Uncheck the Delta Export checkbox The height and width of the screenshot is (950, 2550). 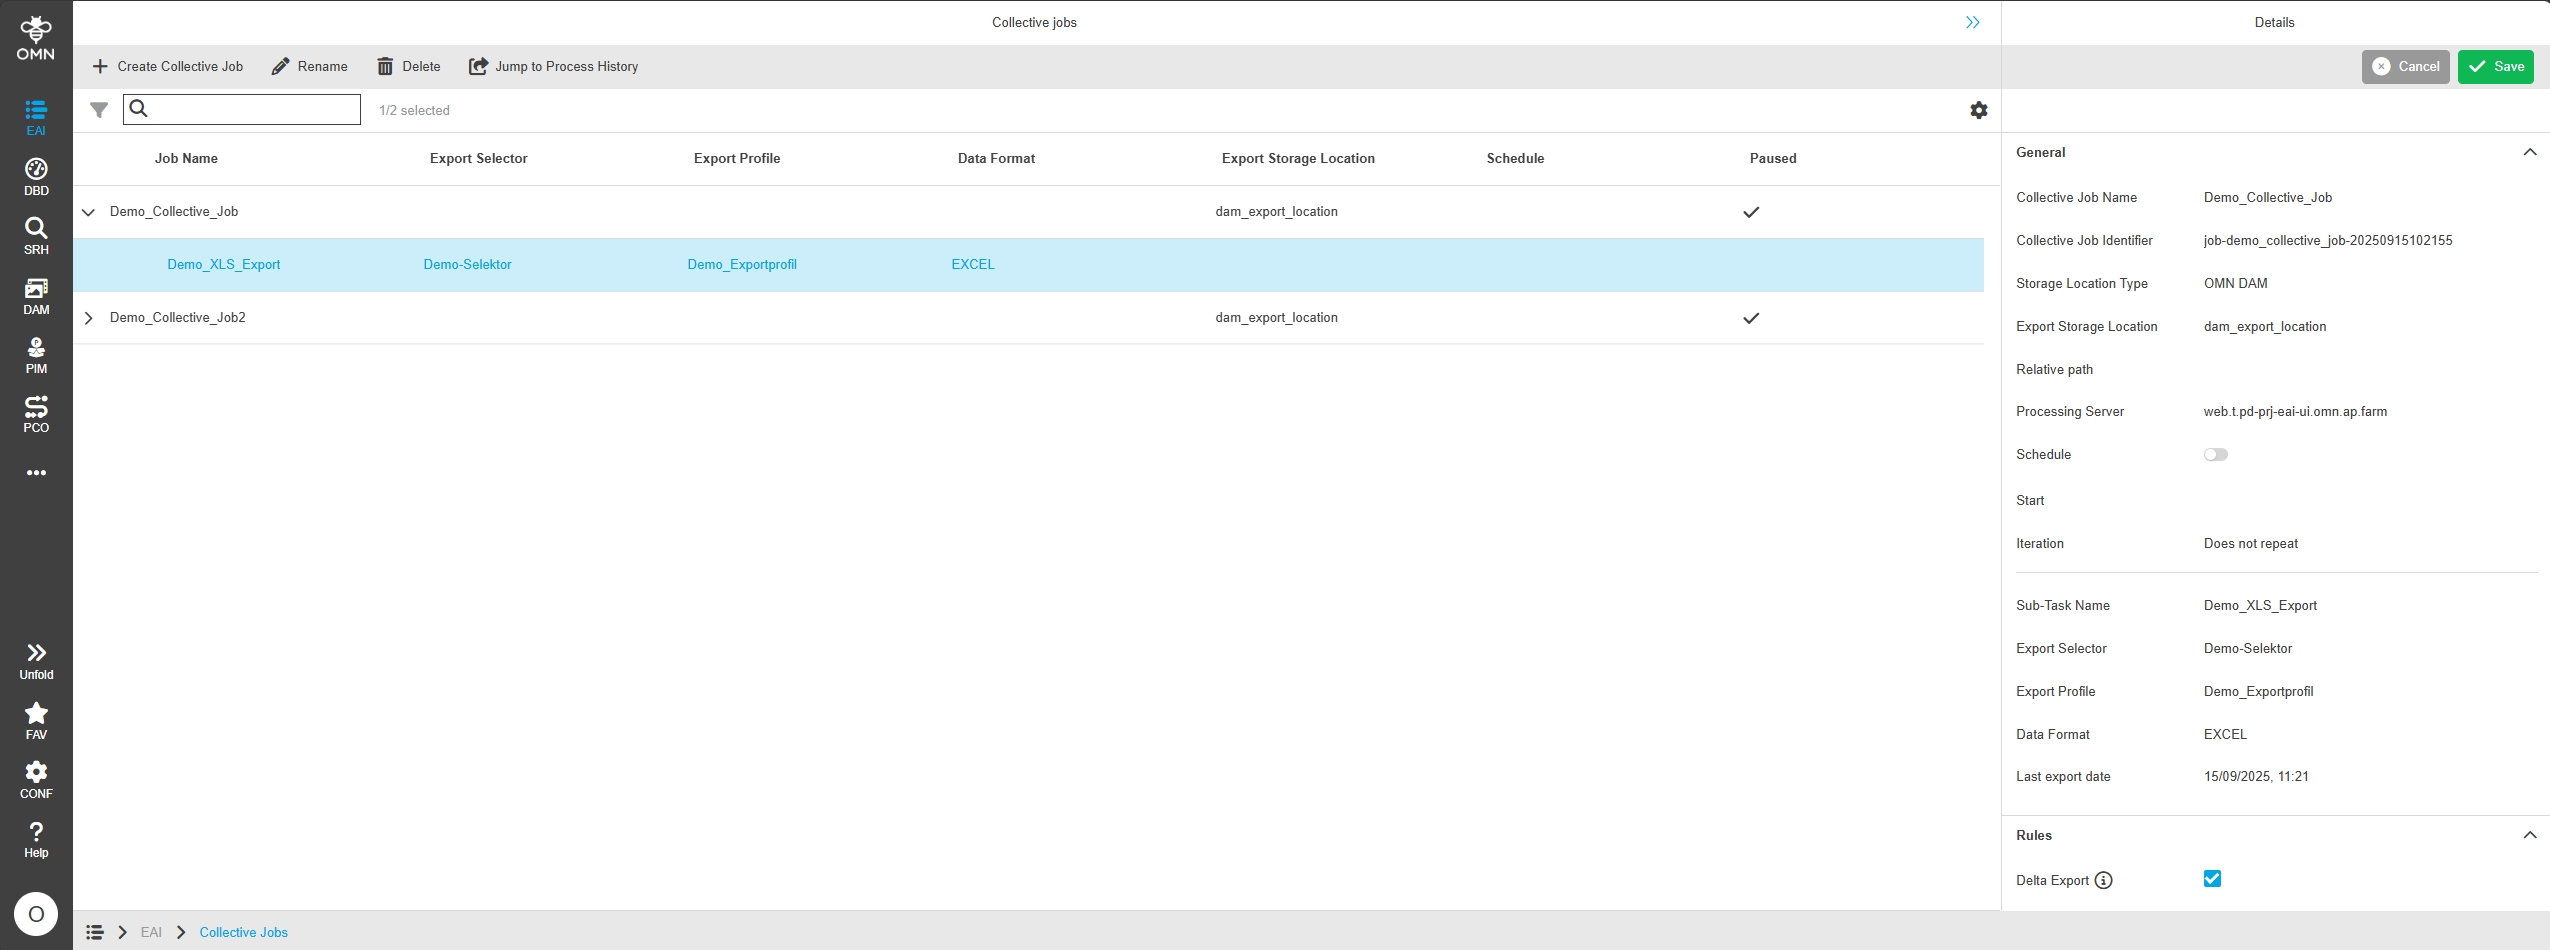[x=2212, y=879]
